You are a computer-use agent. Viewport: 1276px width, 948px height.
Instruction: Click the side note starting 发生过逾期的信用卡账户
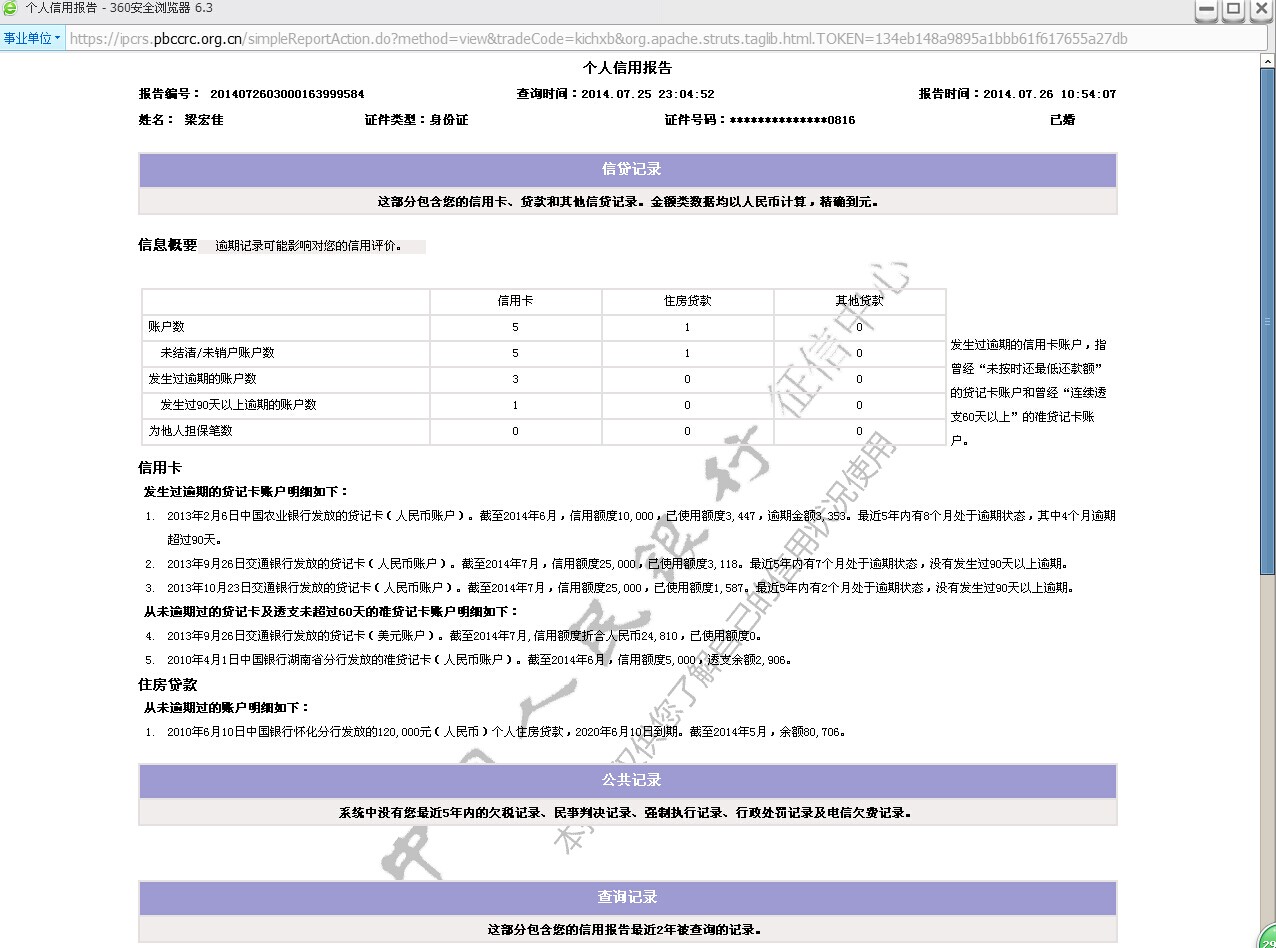(x=1029, y=392)
